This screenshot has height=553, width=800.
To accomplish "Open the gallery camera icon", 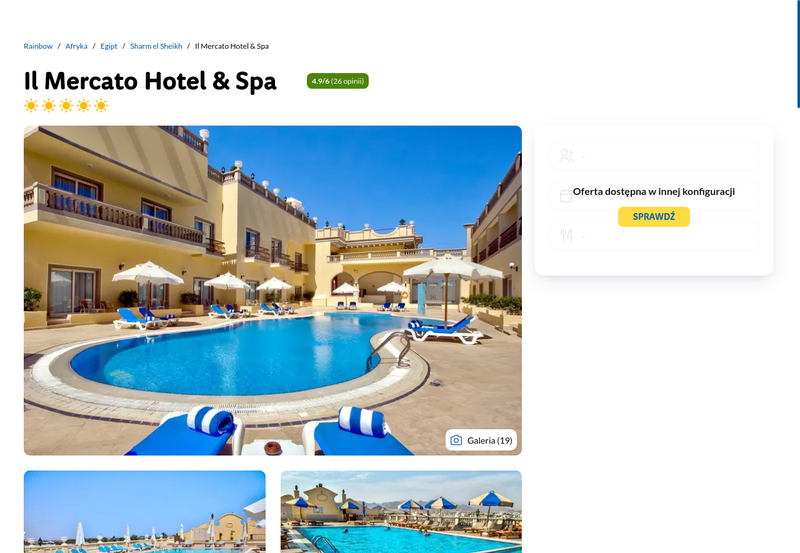I will [456, 440].
